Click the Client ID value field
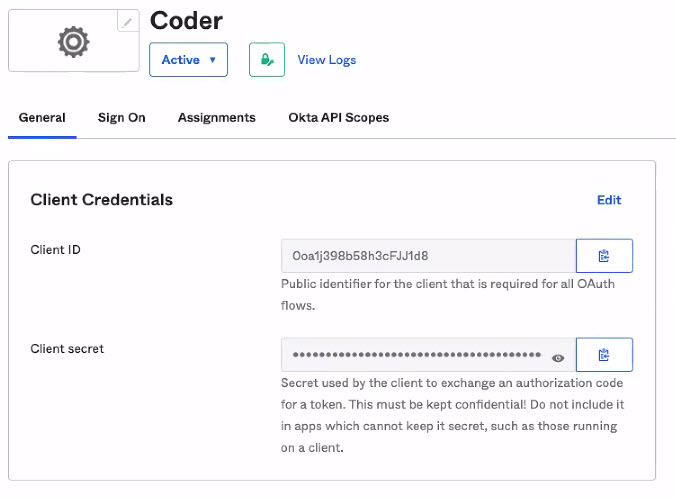 [429, 256]
